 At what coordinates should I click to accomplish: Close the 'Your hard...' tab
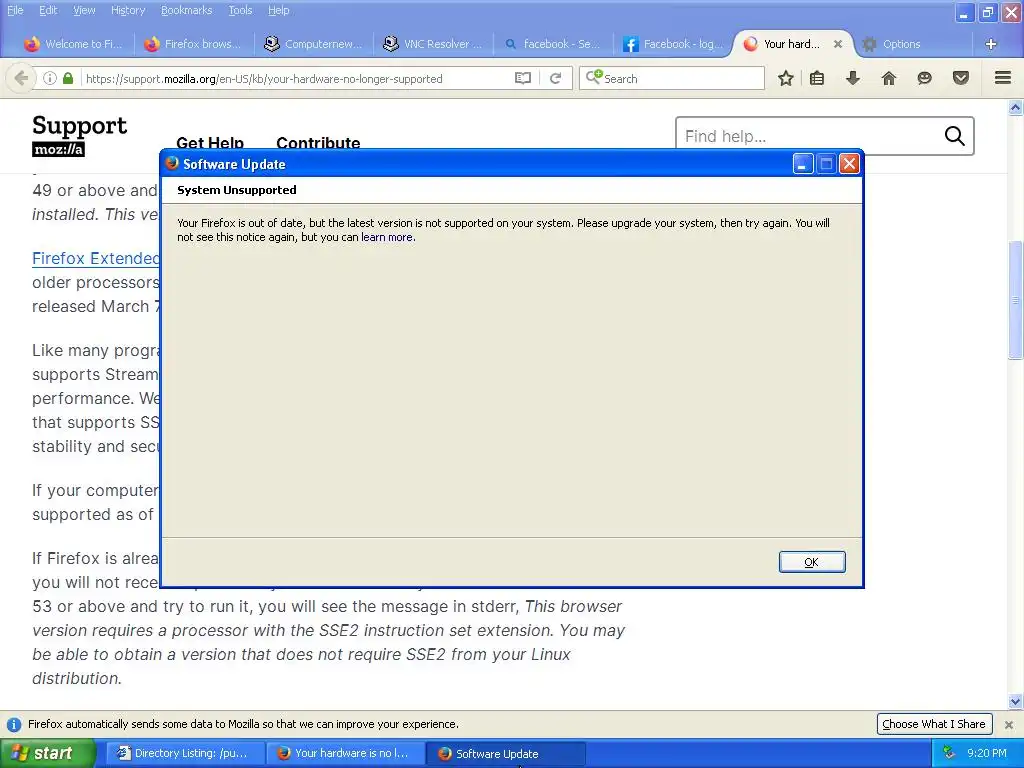point(838,44)
